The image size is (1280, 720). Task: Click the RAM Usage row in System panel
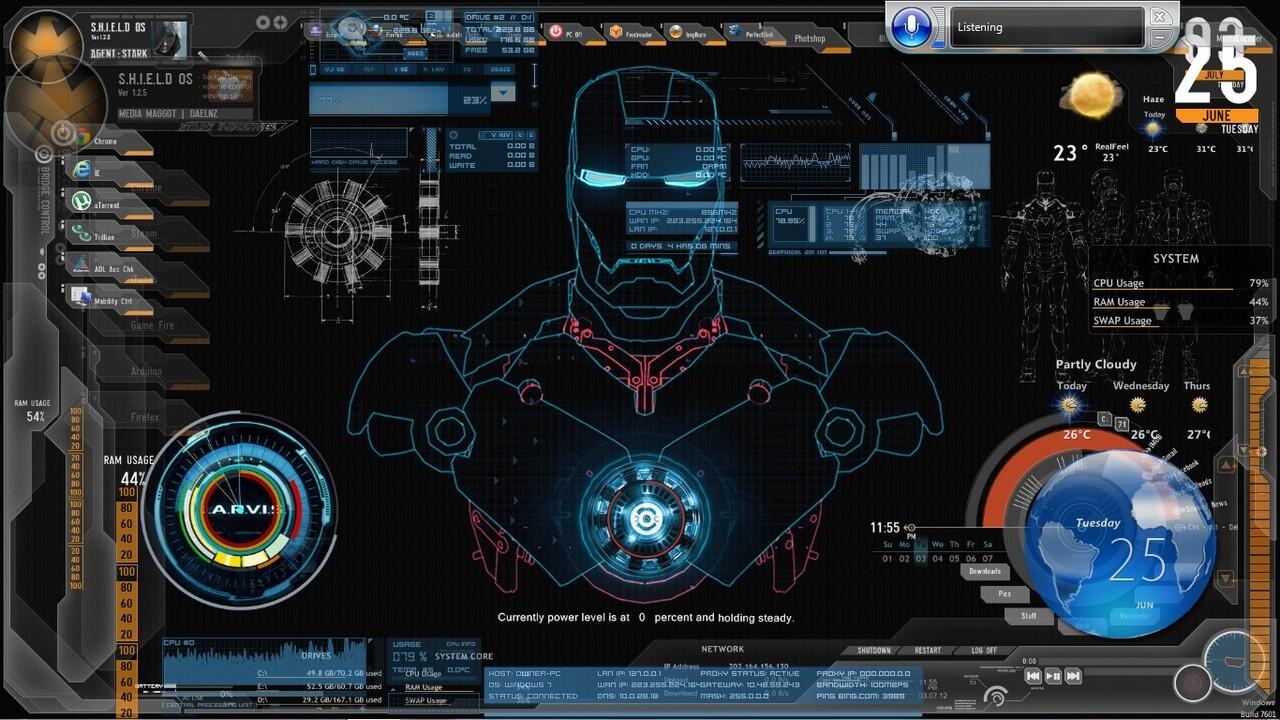coord(1180,302)
